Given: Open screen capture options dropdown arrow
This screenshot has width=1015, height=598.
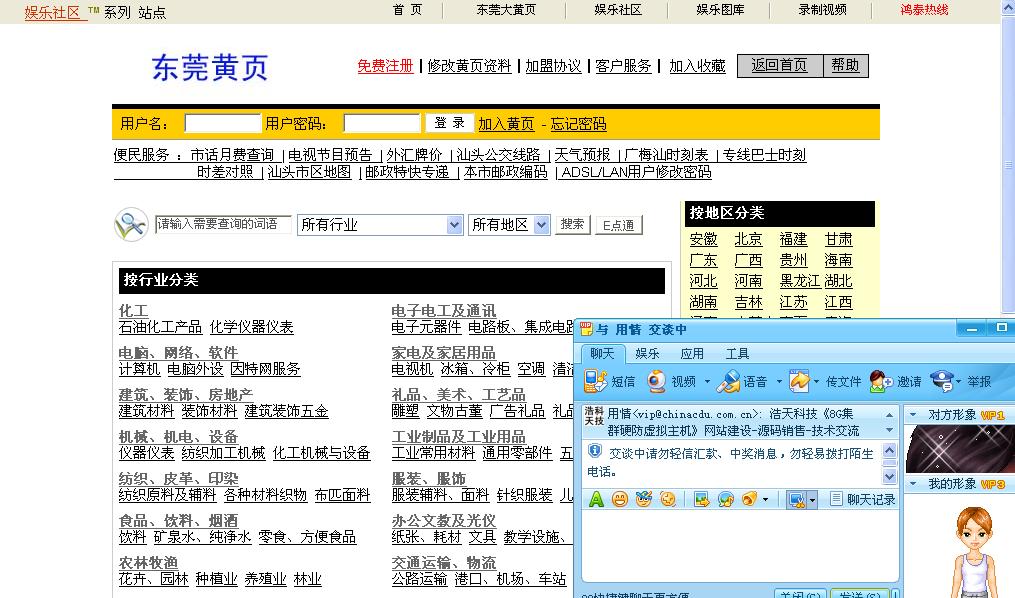Looking at the screenshot, I should tap(812, 499).
